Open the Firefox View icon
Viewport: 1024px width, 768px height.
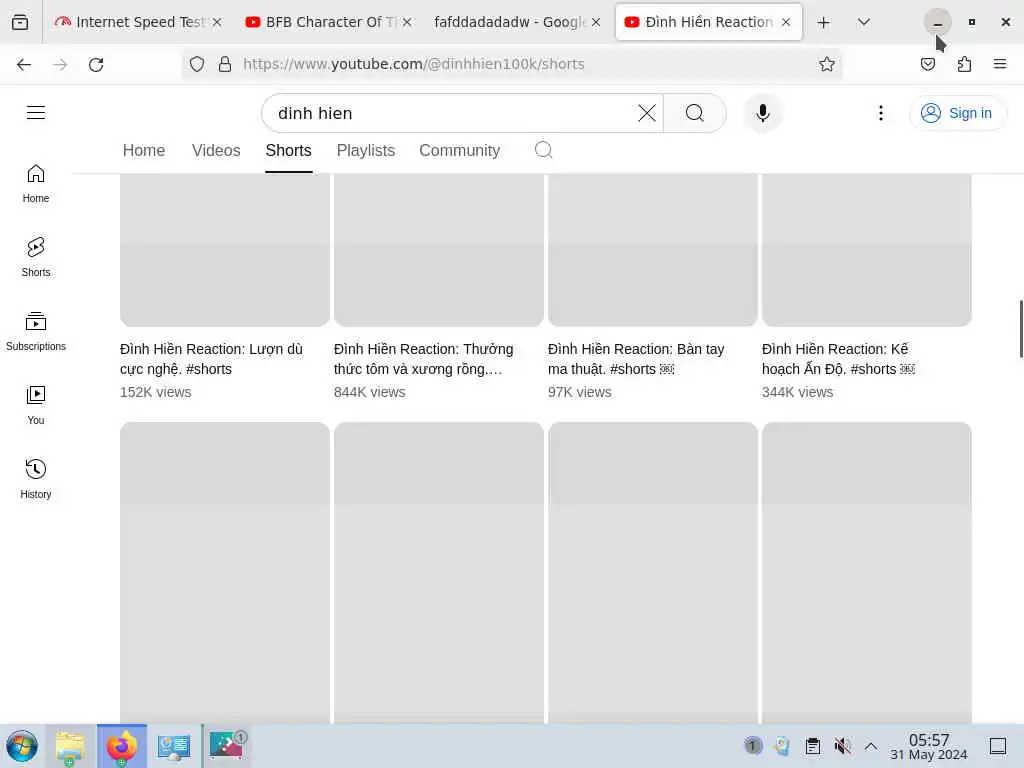tap(20, 22)
